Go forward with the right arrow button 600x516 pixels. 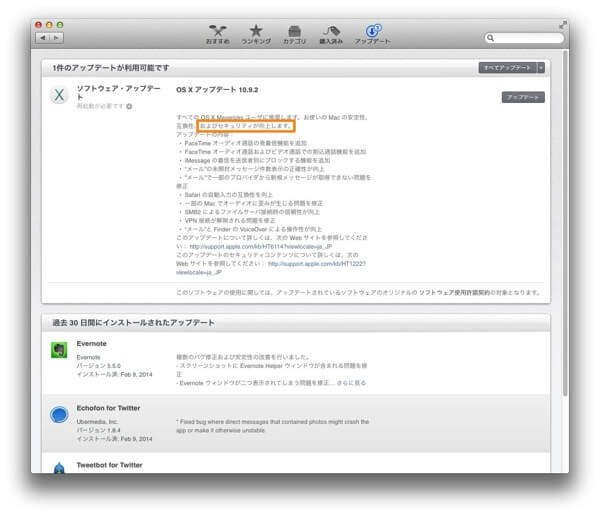click(56, 38)
